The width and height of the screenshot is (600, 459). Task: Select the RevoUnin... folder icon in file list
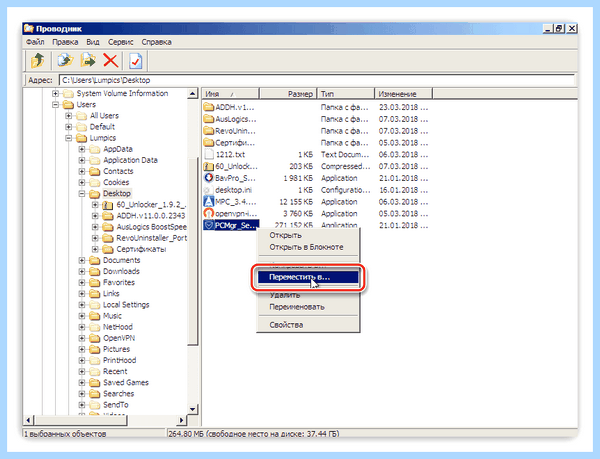click(x=209, y=131)
